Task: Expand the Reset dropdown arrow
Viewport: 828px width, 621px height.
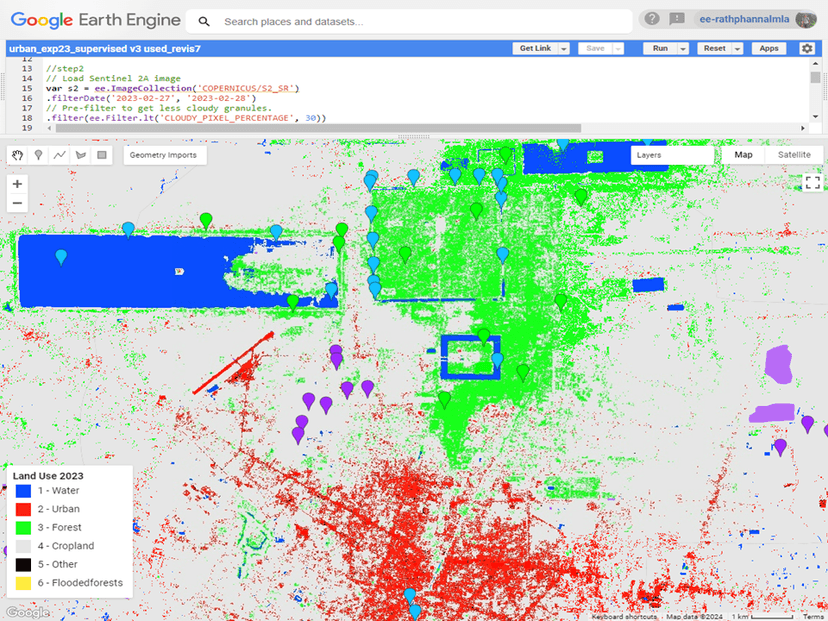Action: pyautogui.click(x=739, y=48)
